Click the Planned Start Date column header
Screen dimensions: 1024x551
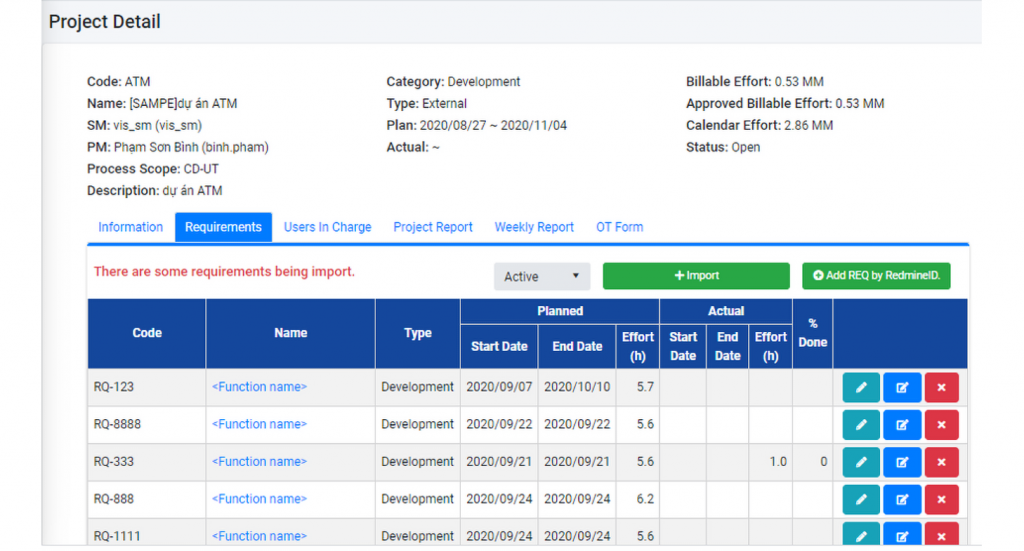tap(499, 347)
